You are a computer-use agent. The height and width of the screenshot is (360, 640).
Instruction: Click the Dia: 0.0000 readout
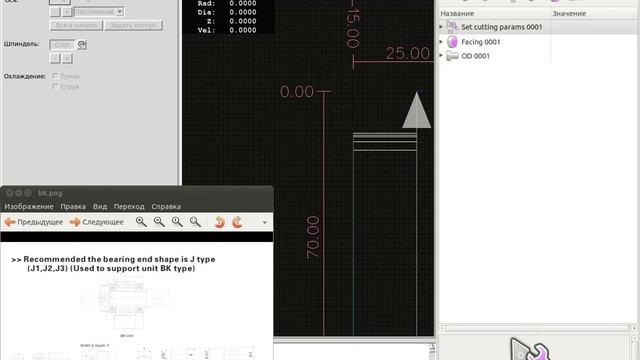pos(227,12)
